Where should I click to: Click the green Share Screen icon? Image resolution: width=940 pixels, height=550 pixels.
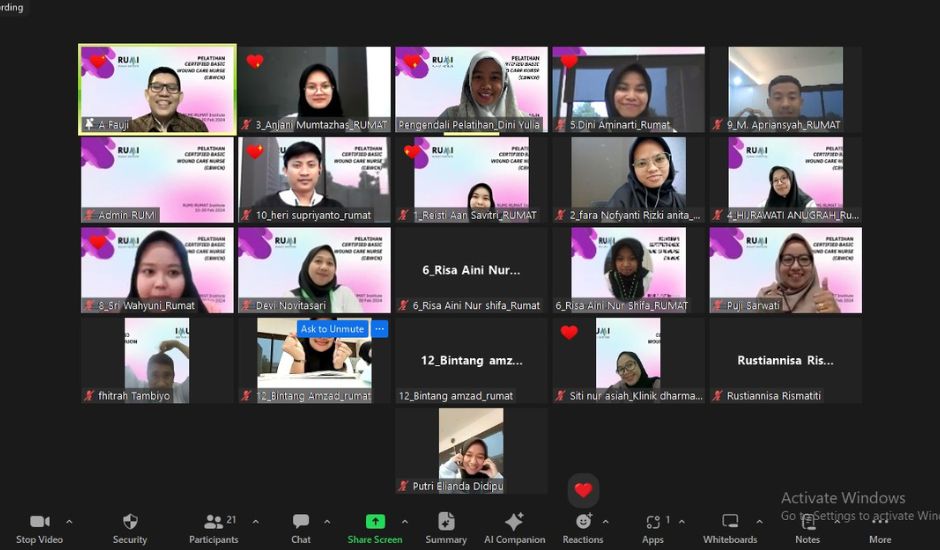click(x=375, y=522)
